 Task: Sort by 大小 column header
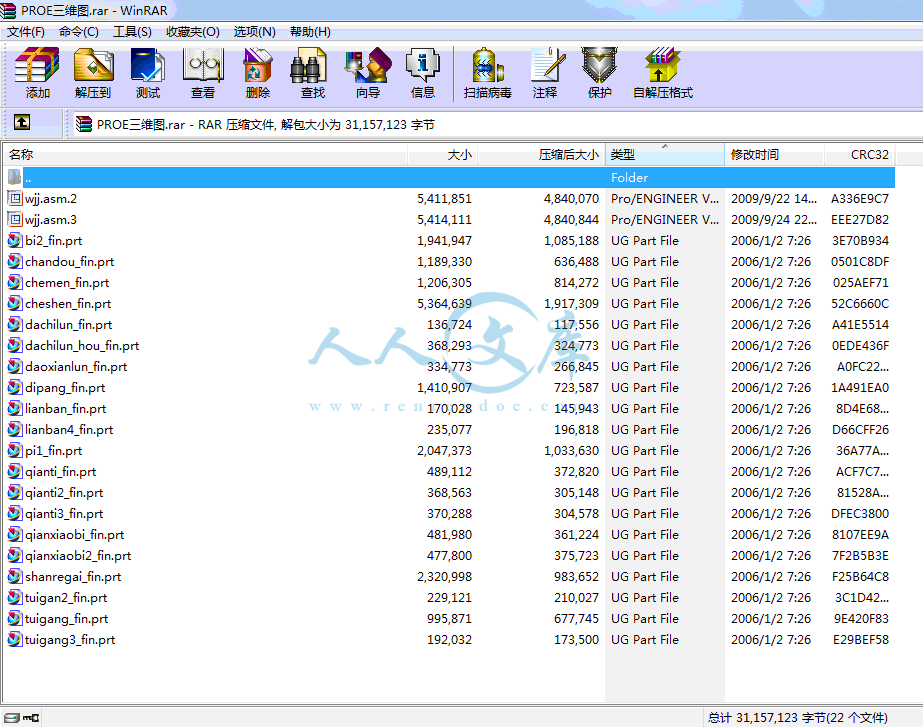(442, 154)
